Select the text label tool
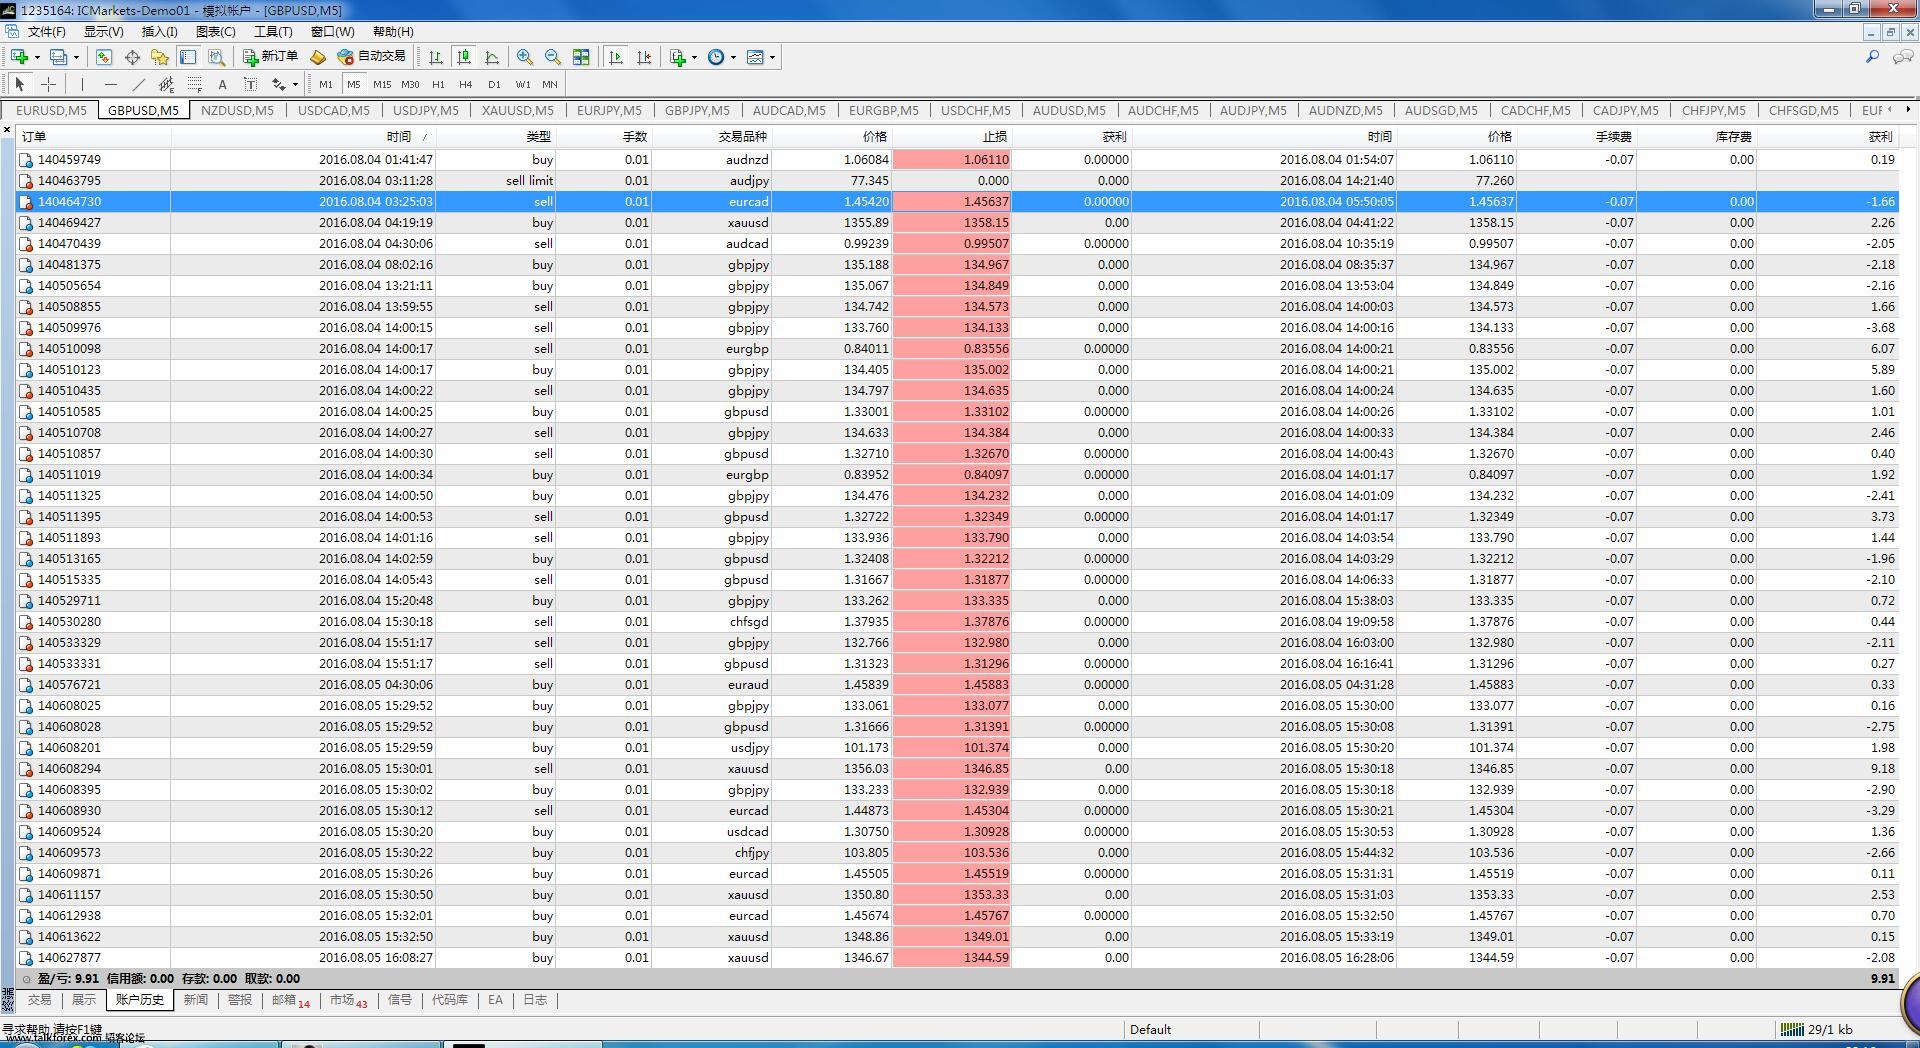Viewport: 1920px width, 1048px height. (250, 85)
